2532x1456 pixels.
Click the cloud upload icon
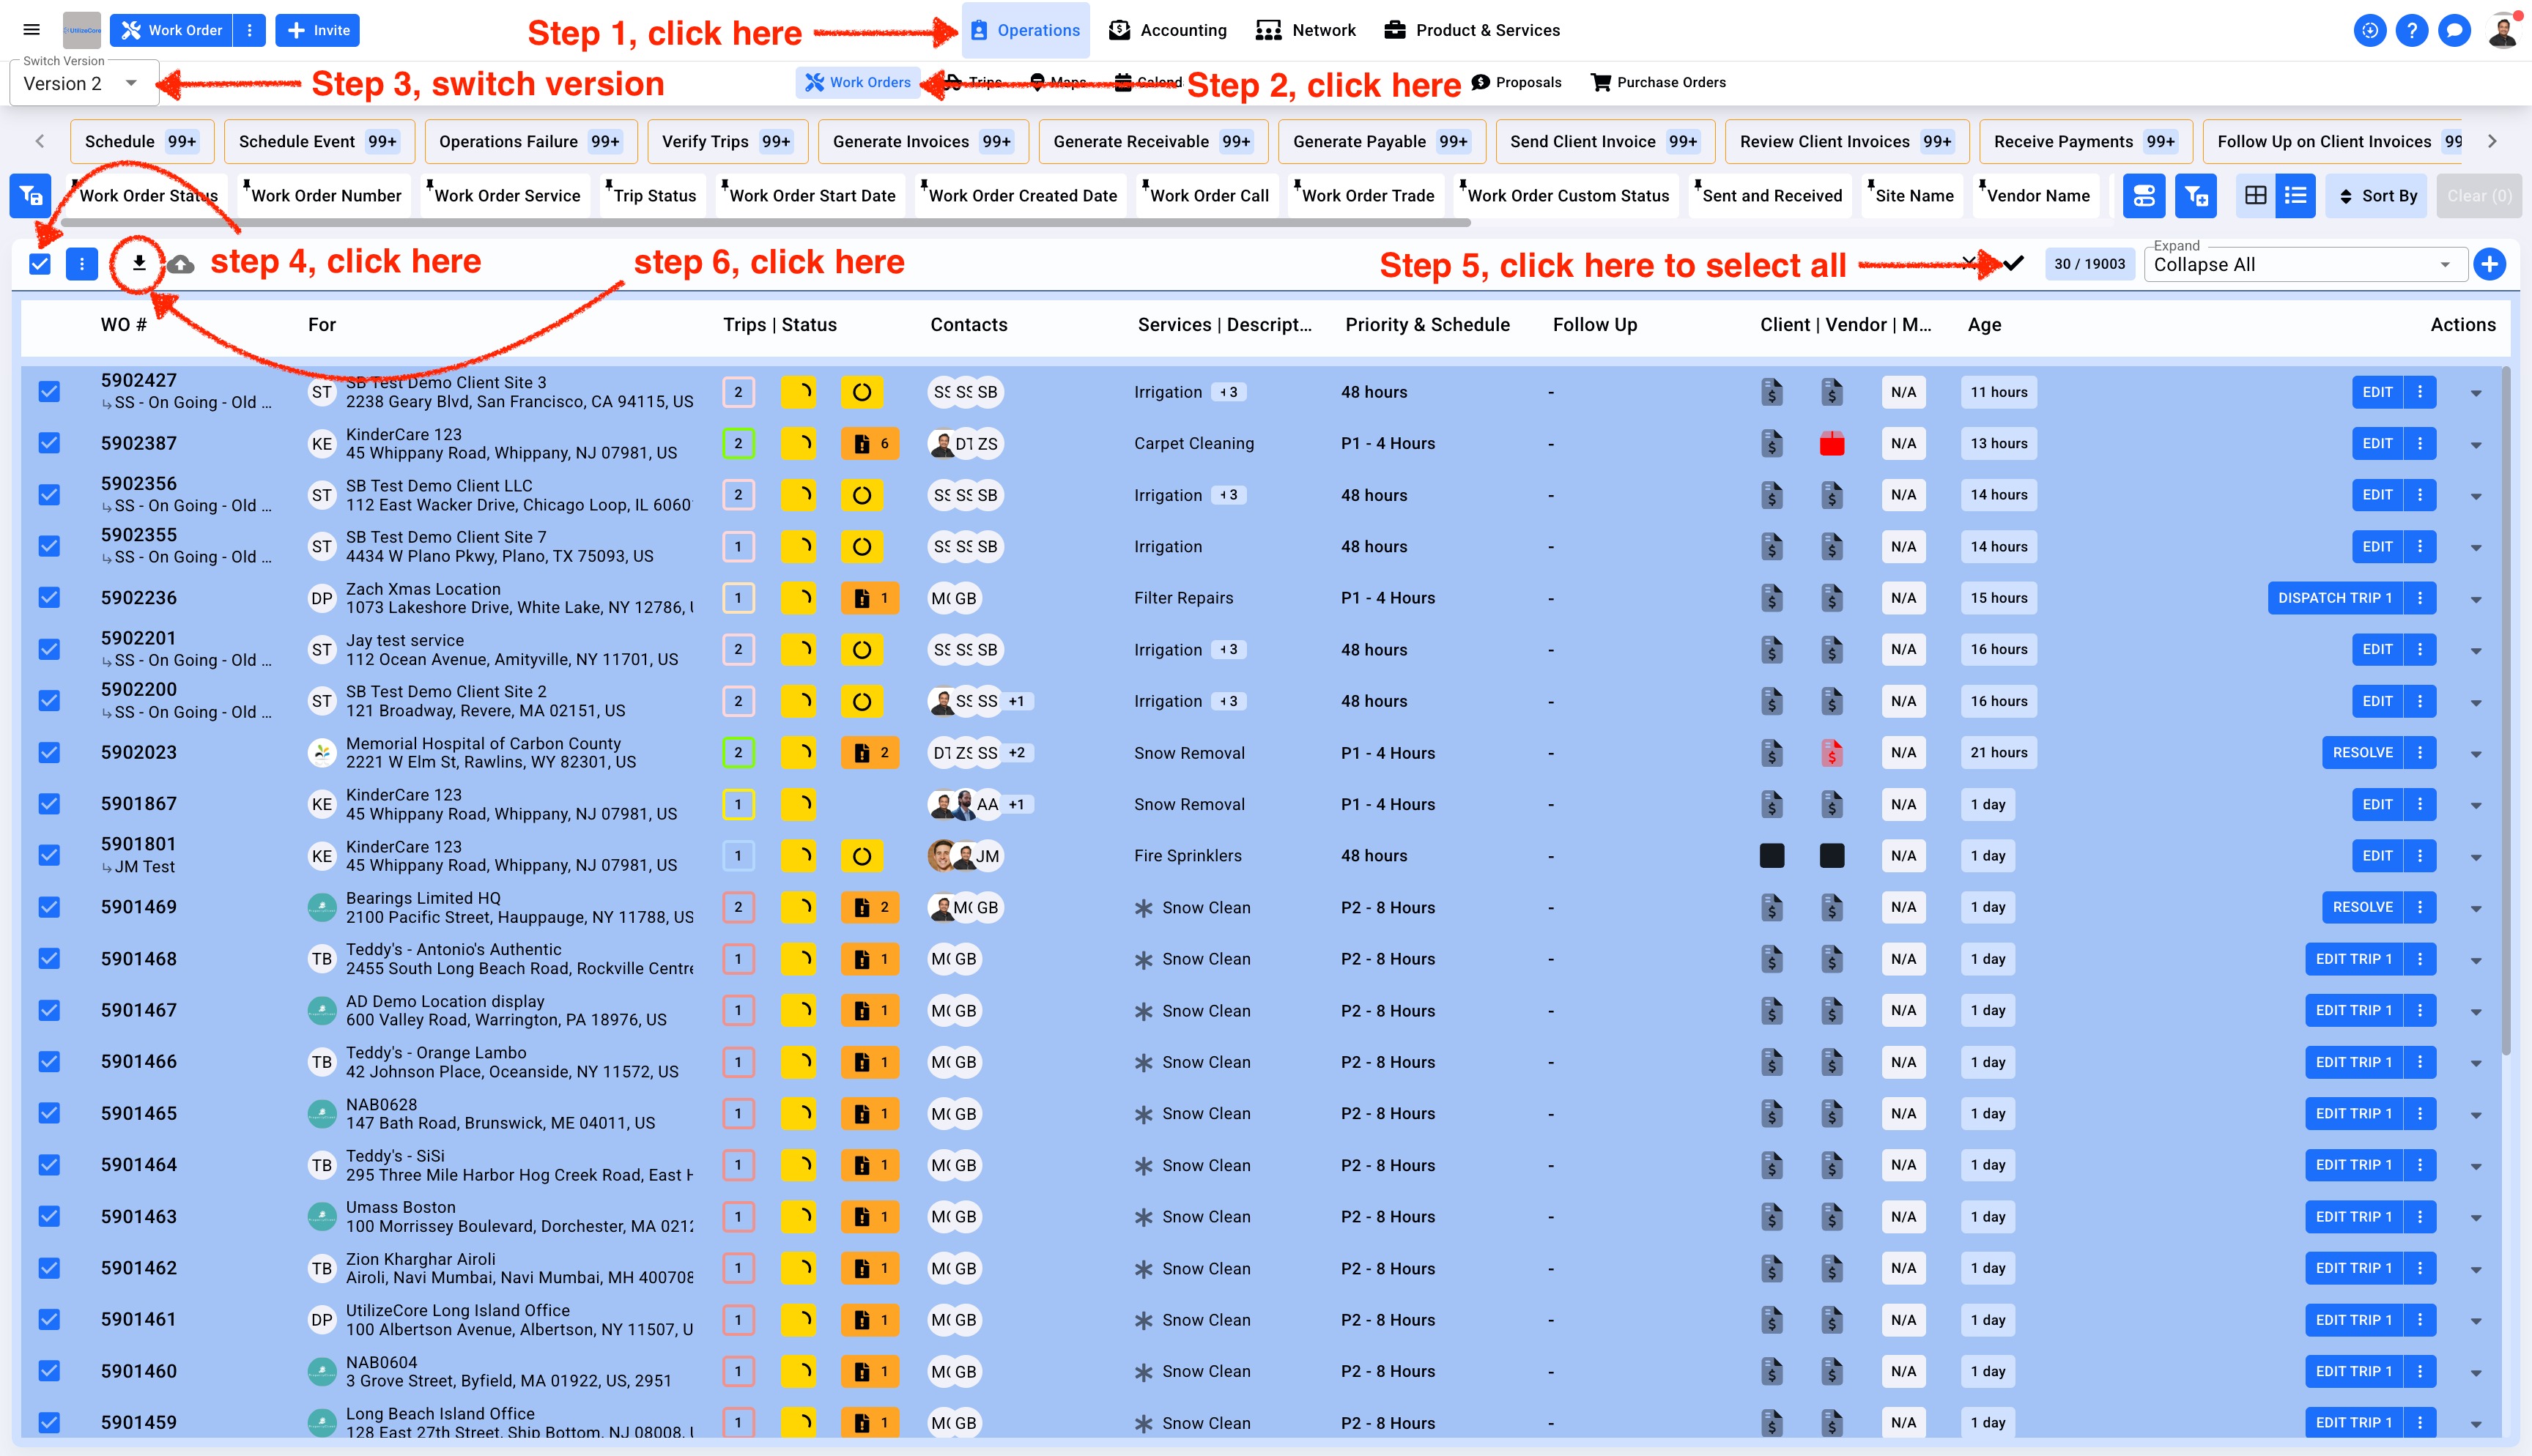(x=181, y=264)
